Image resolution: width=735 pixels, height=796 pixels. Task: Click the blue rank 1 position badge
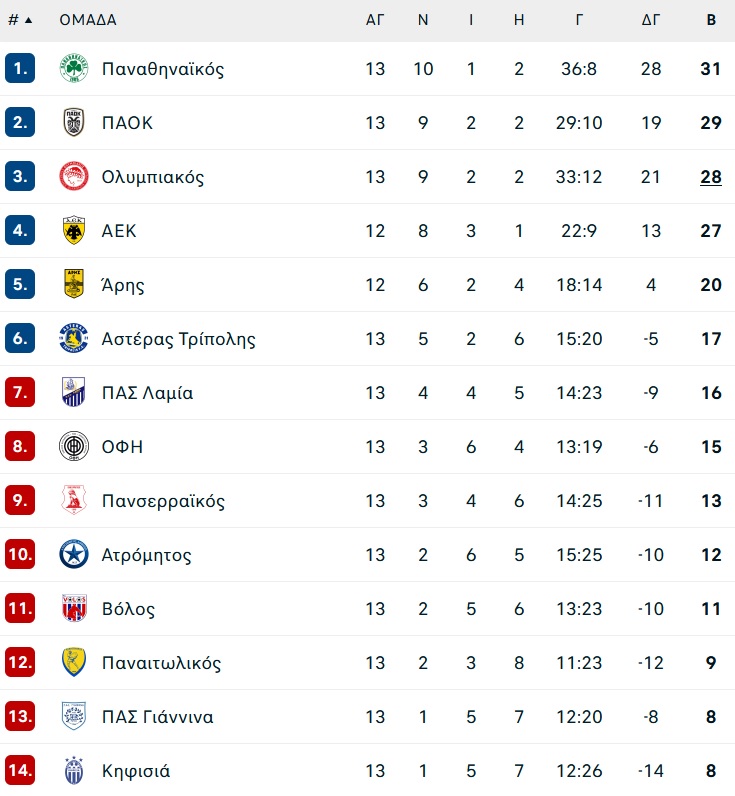click(20, 68)
